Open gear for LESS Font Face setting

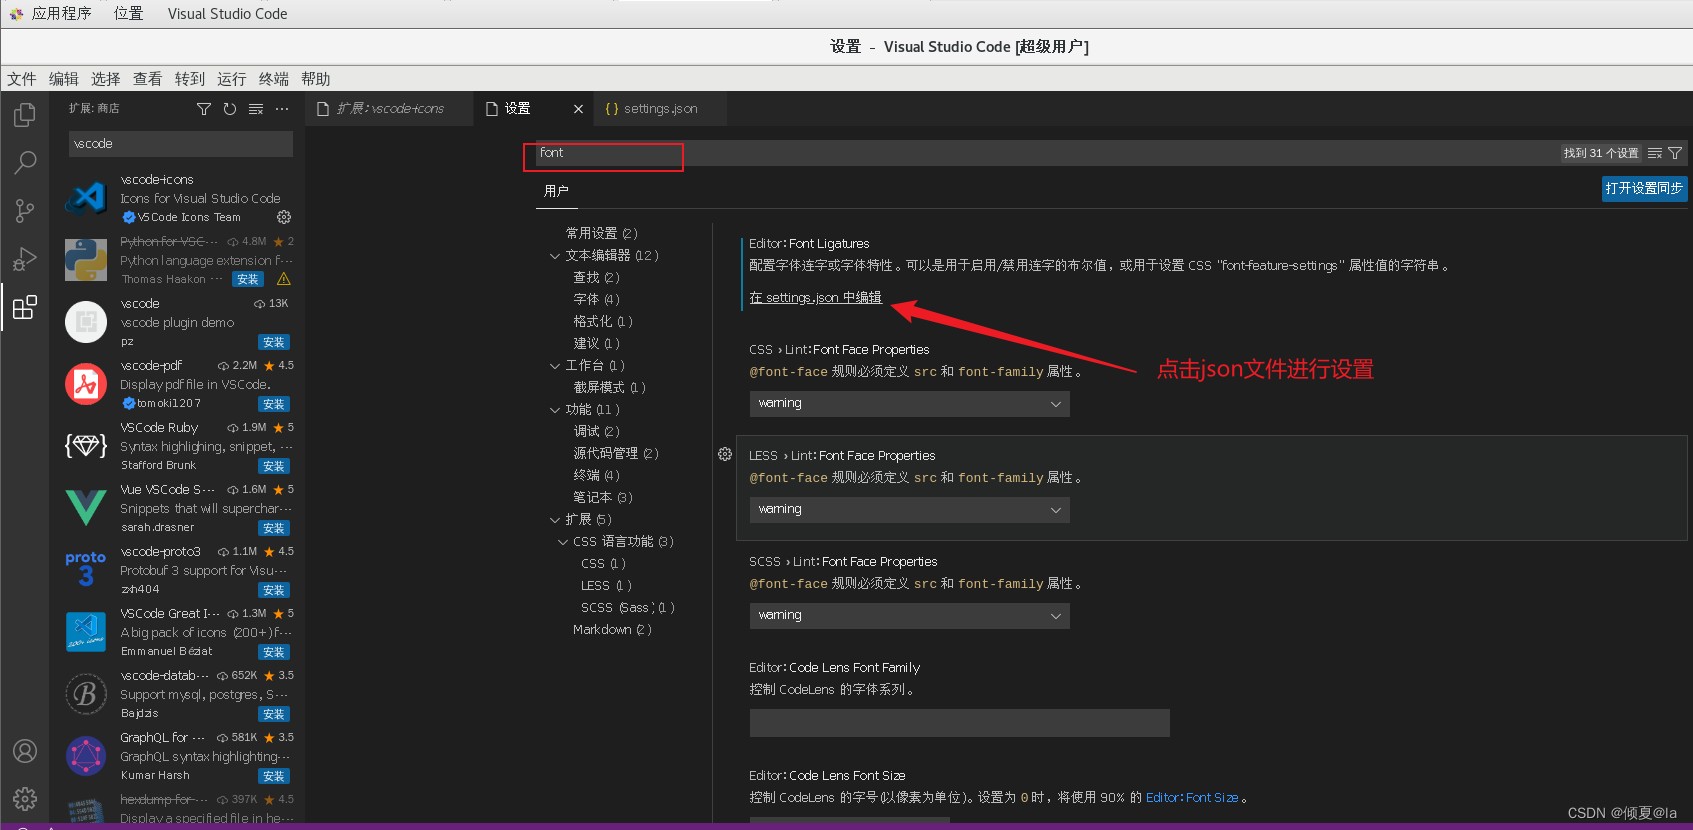tap(725, 454)
